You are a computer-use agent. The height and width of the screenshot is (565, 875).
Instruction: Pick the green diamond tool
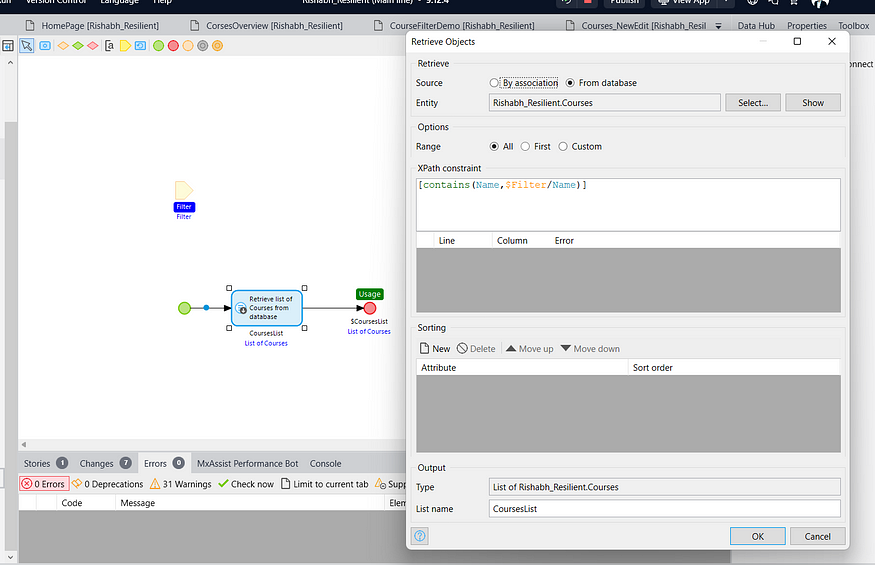click(78, 46)
